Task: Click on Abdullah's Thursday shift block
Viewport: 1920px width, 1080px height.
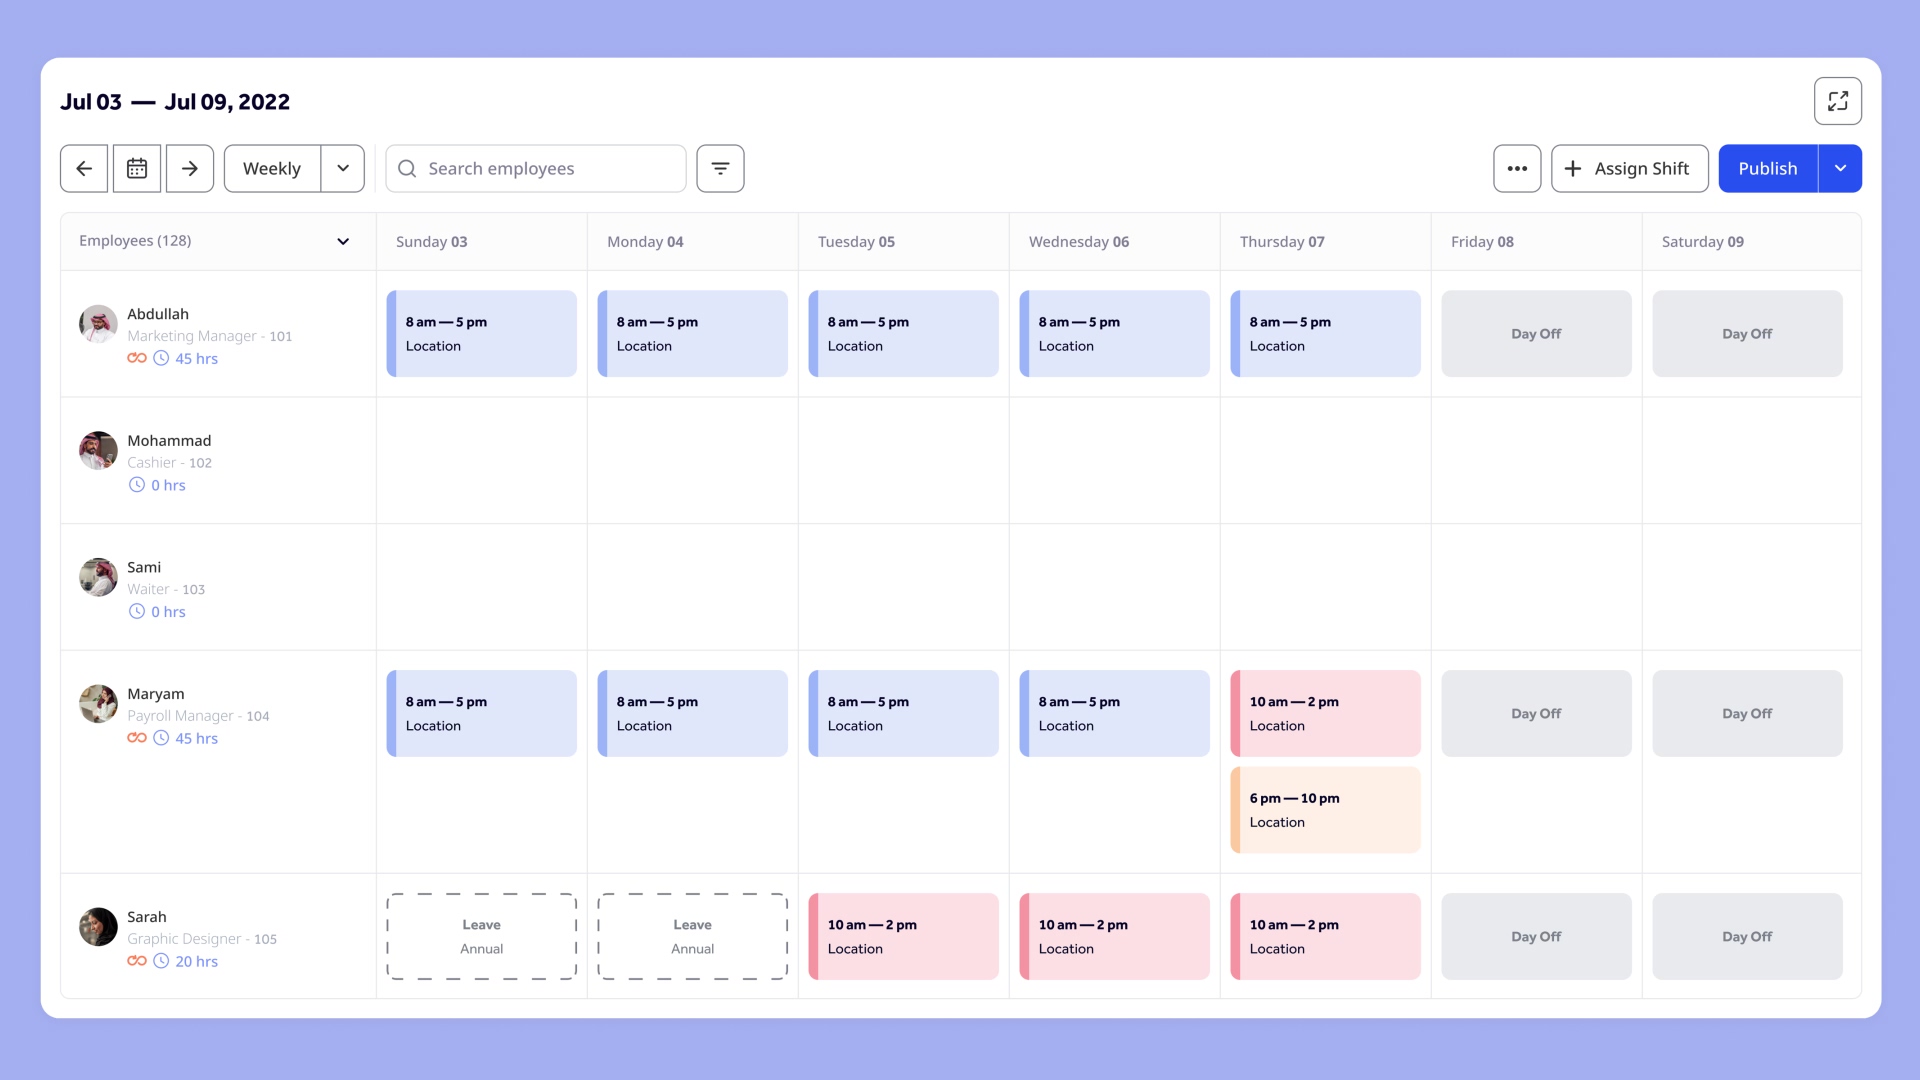Action: point(1325,332)
